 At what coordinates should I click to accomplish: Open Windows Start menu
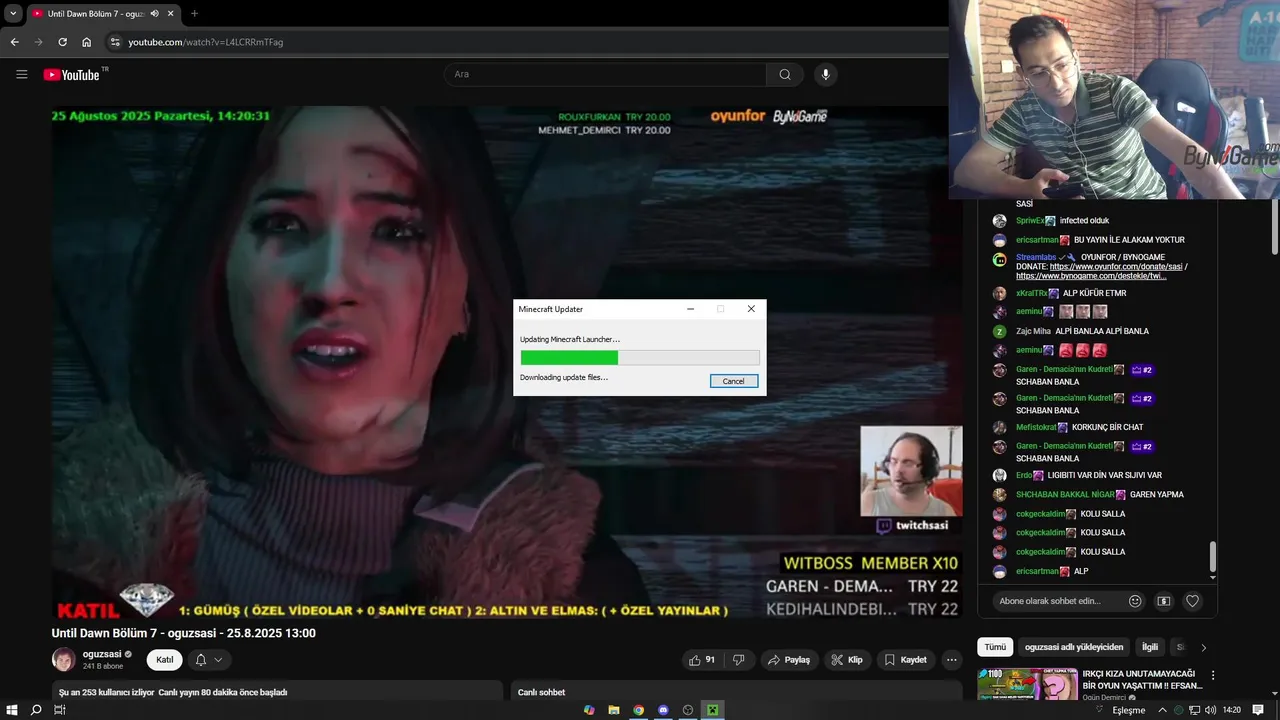(12, 710)
